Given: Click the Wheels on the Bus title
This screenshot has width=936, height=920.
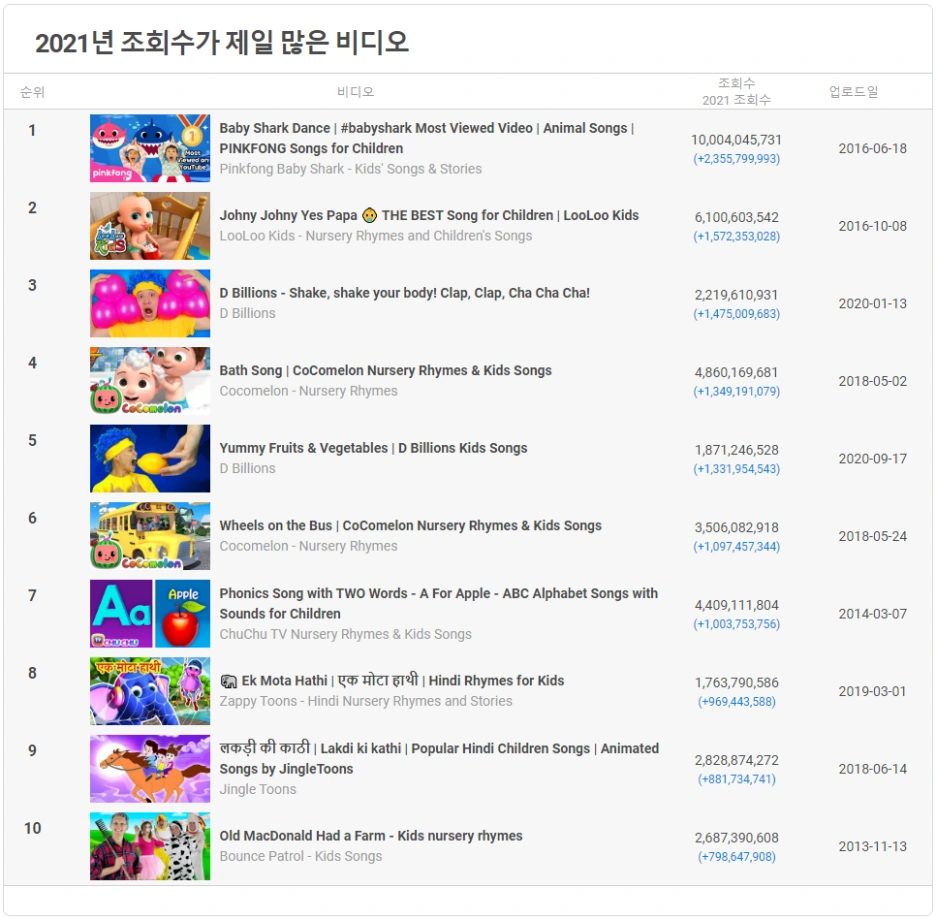Looking at the screenshot, I should tap(410, 526).
